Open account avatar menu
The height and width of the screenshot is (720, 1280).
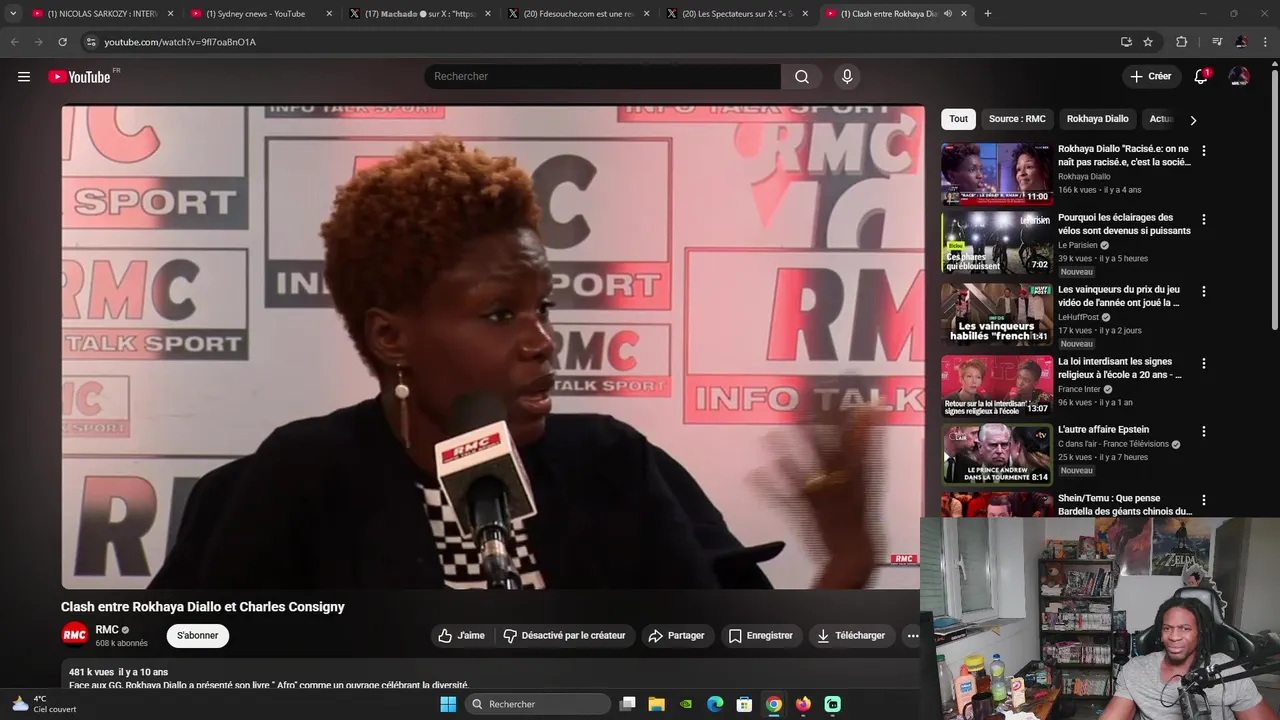coord(1239,77)
